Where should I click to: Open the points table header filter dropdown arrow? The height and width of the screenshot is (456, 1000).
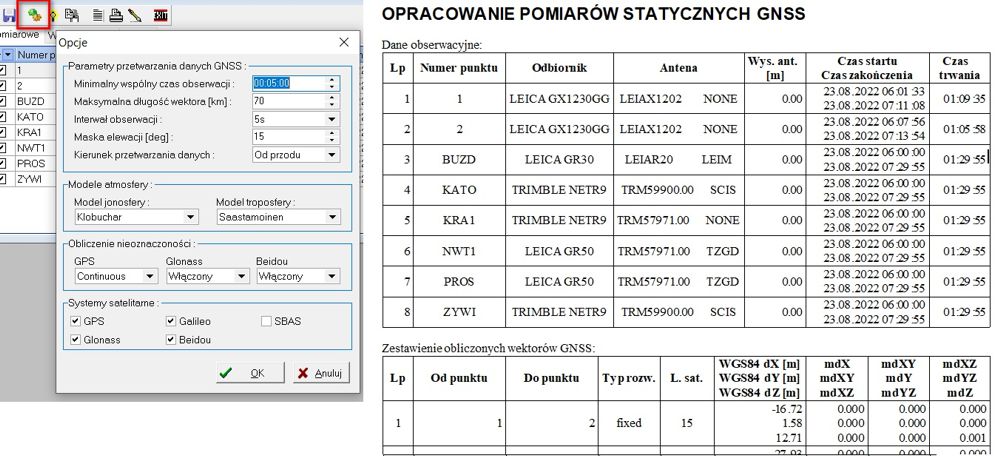pos(8,55)
